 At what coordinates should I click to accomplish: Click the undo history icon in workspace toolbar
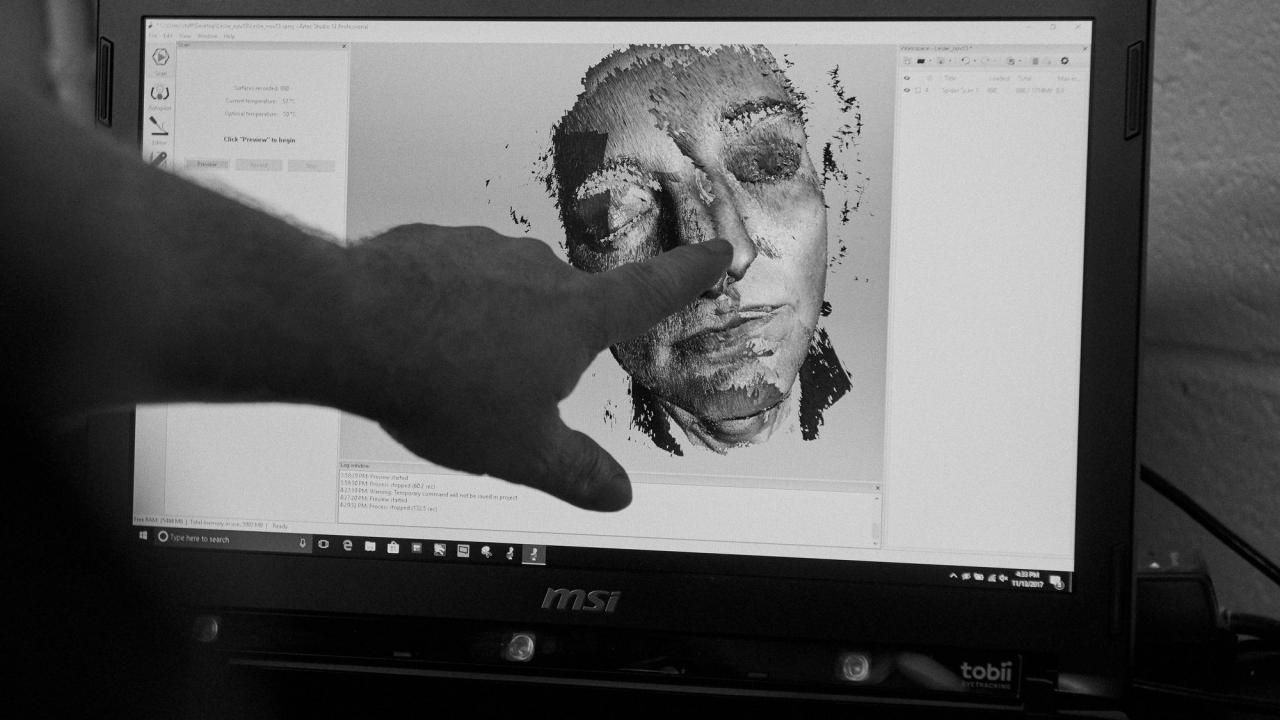click(x=965, y=61)
